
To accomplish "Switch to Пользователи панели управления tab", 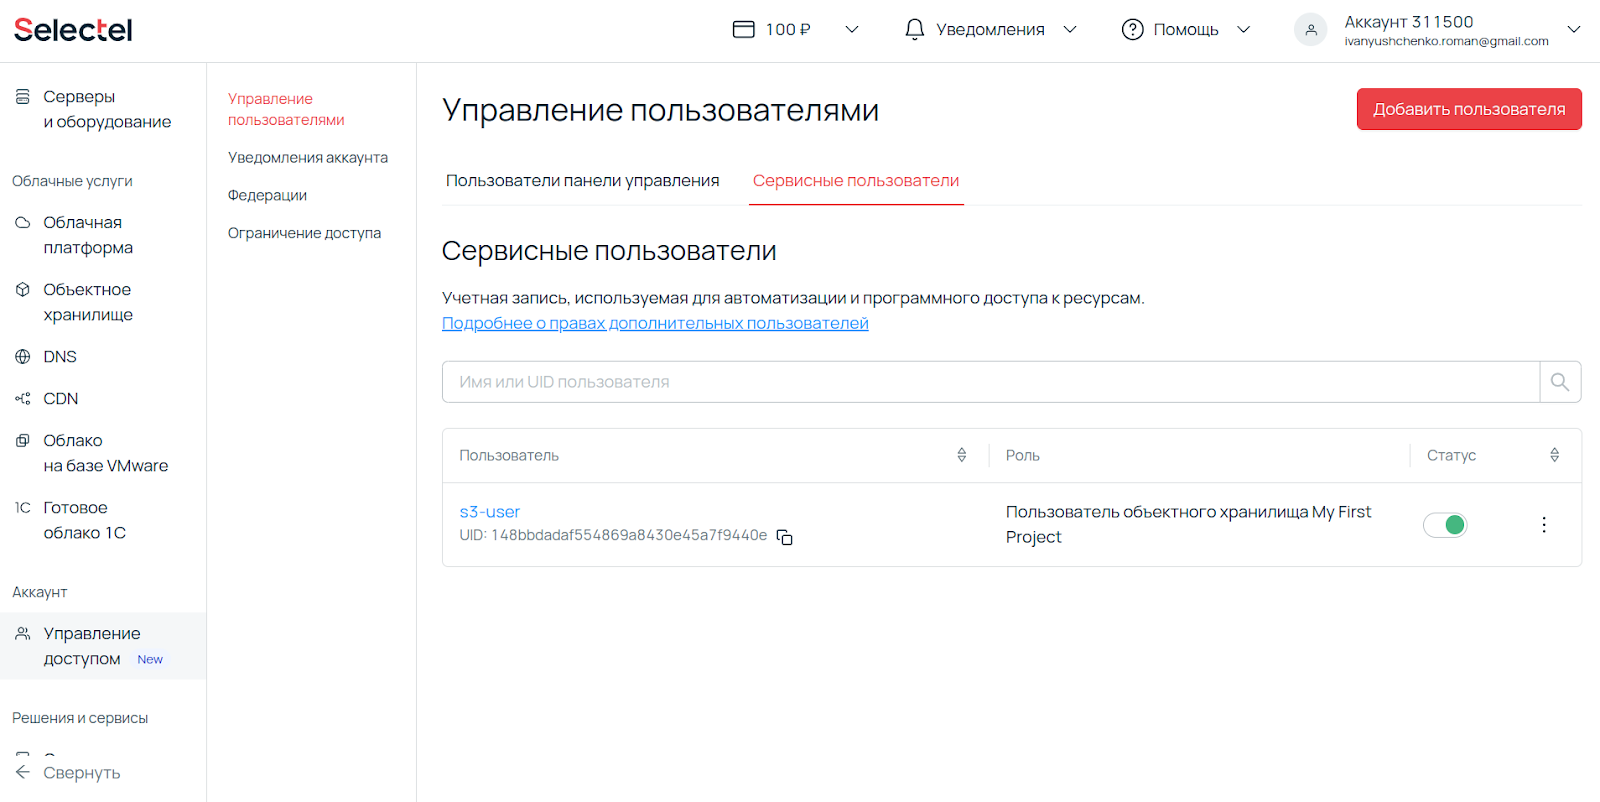I will pos(583,181).
